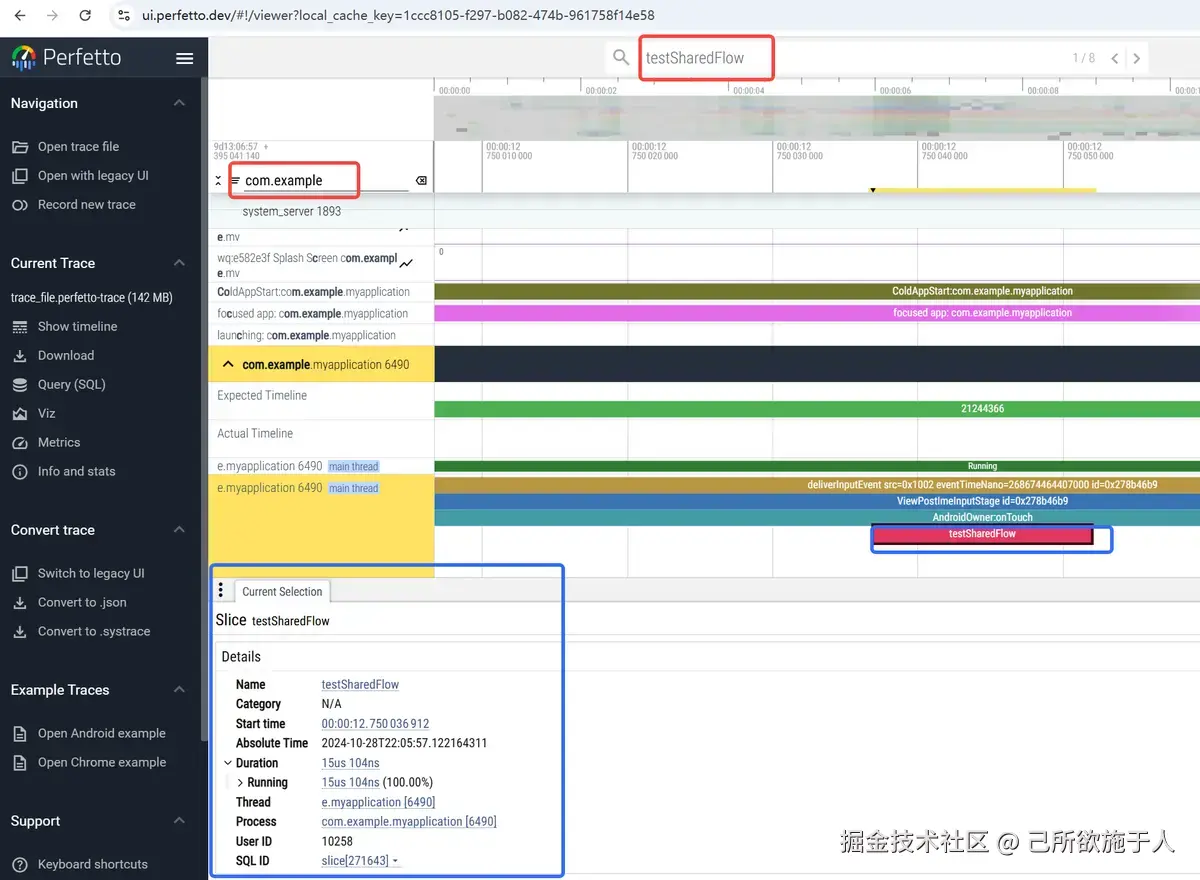1200x880 pixels.
Task: Click the Open with legacy UI icon
Action: coord(20,176)
